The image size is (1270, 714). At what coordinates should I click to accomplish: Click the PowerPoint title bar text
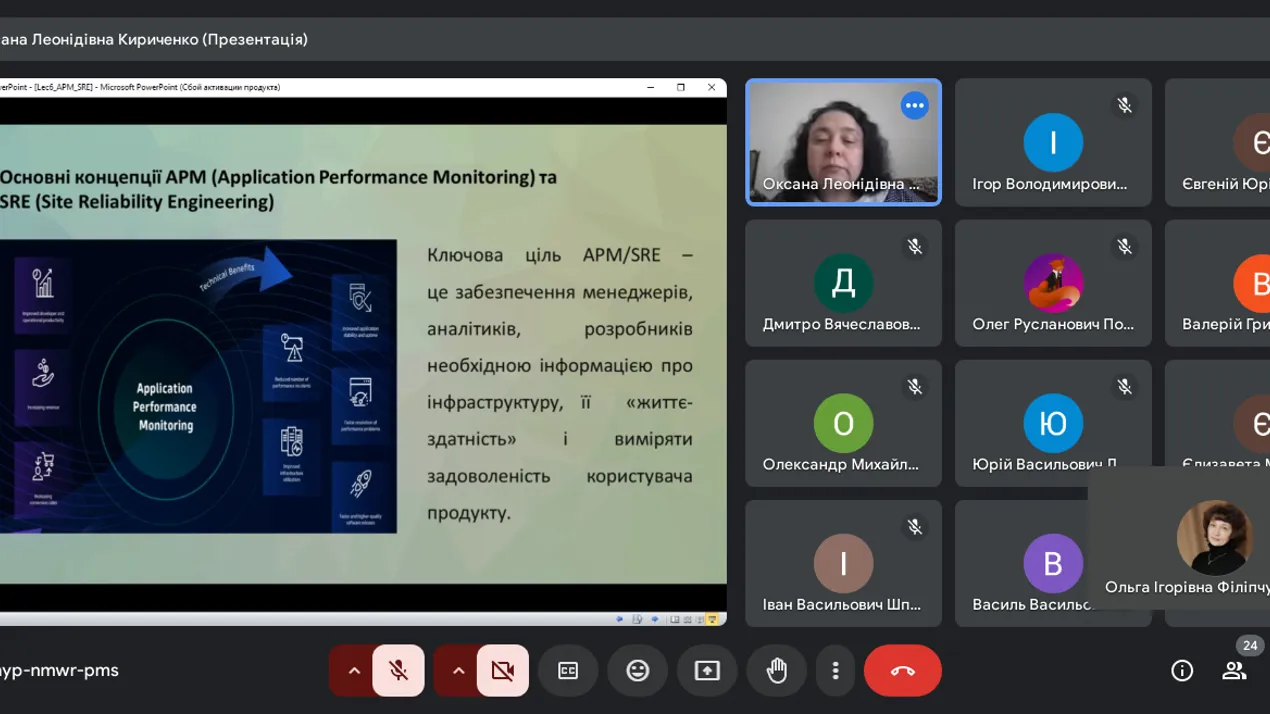140,87
